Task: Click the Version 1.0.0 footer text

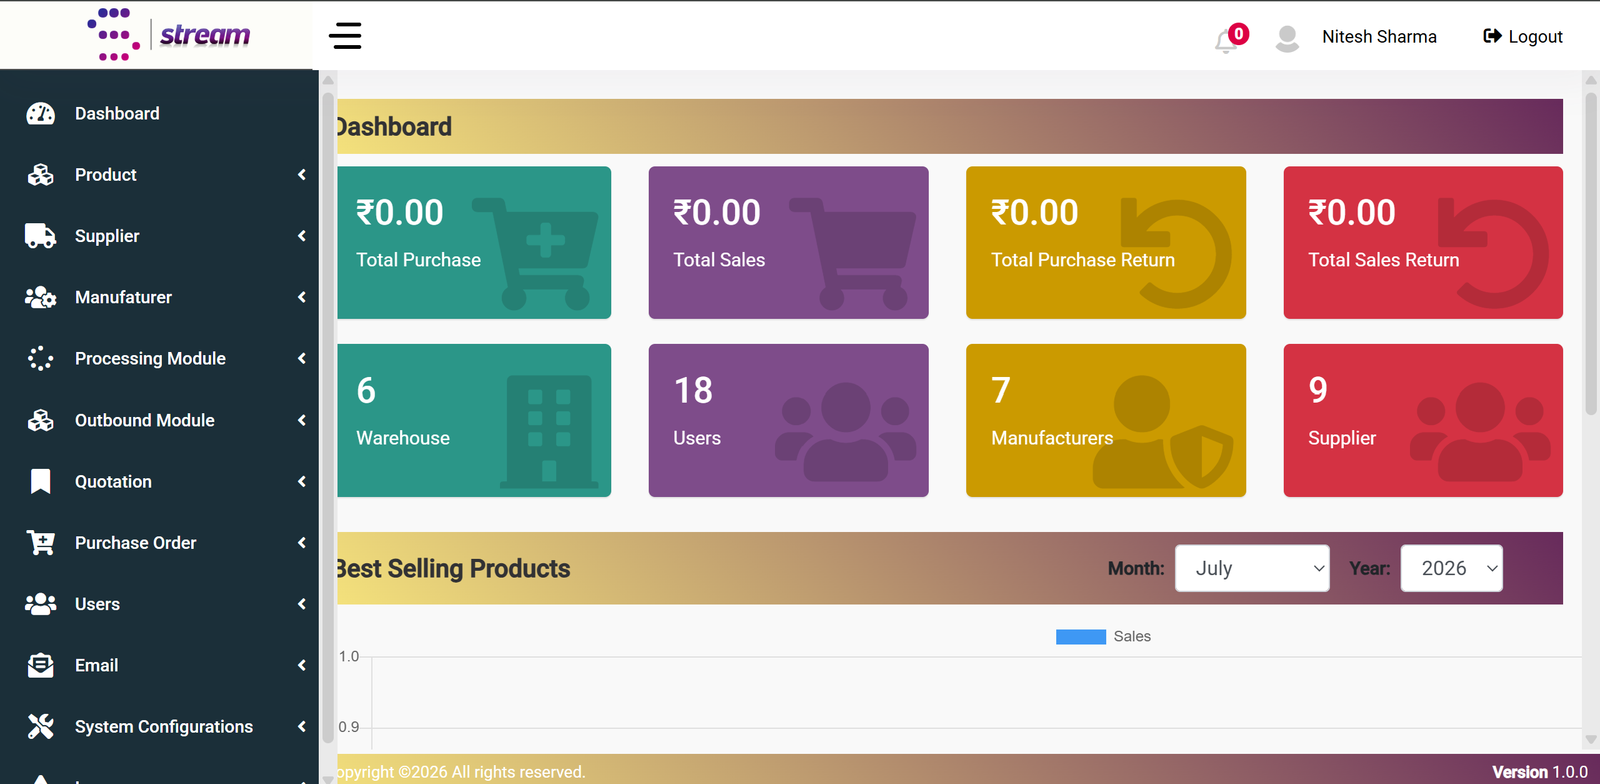Action: tap(1540, 772)
